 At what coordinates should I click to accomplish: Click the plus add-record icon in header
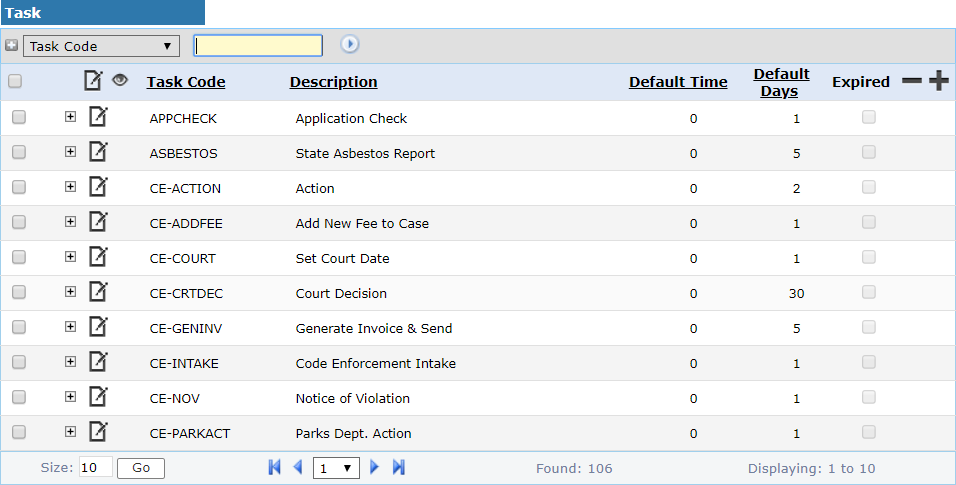(x=939, y=81)
